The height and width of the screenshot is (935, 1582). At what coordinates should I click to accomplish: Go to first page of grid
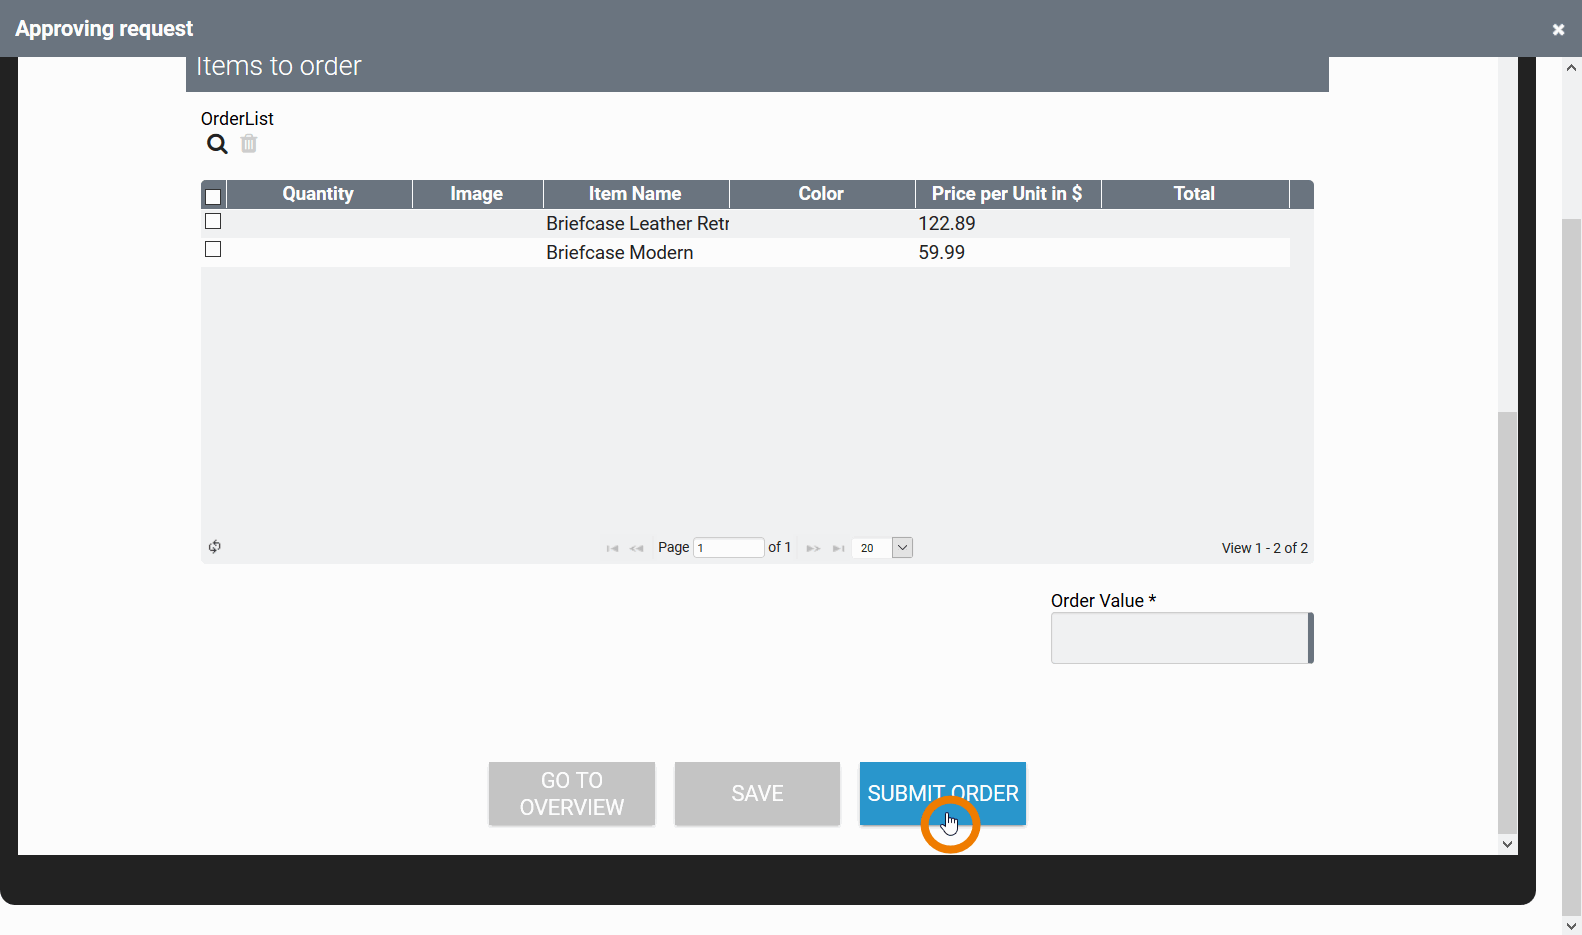click(612, 548)
